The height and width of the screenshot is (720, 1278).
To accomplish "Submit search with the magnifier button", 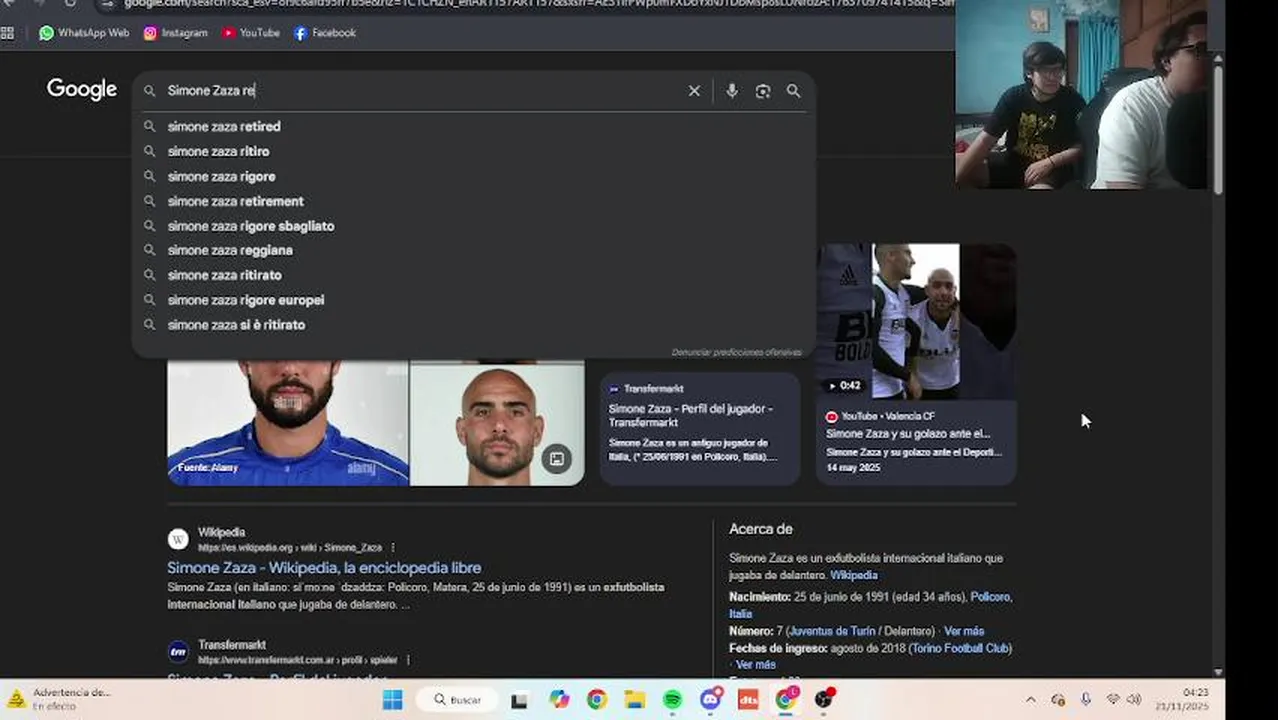I will [793, 91].
